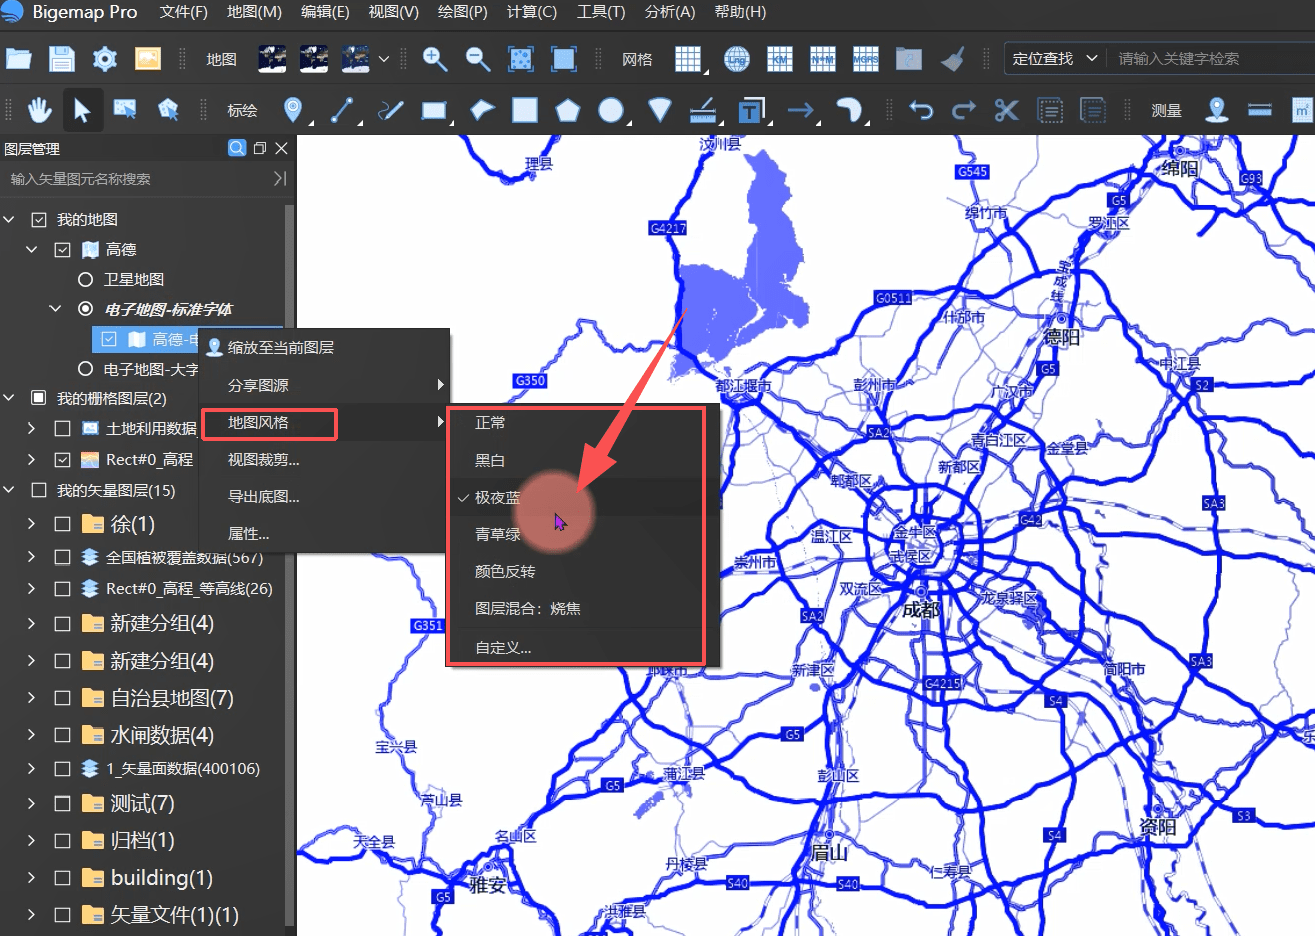1315x936 pixels.
Task: Select the pentagon polygon drawing tool
Action: point(568,109)
